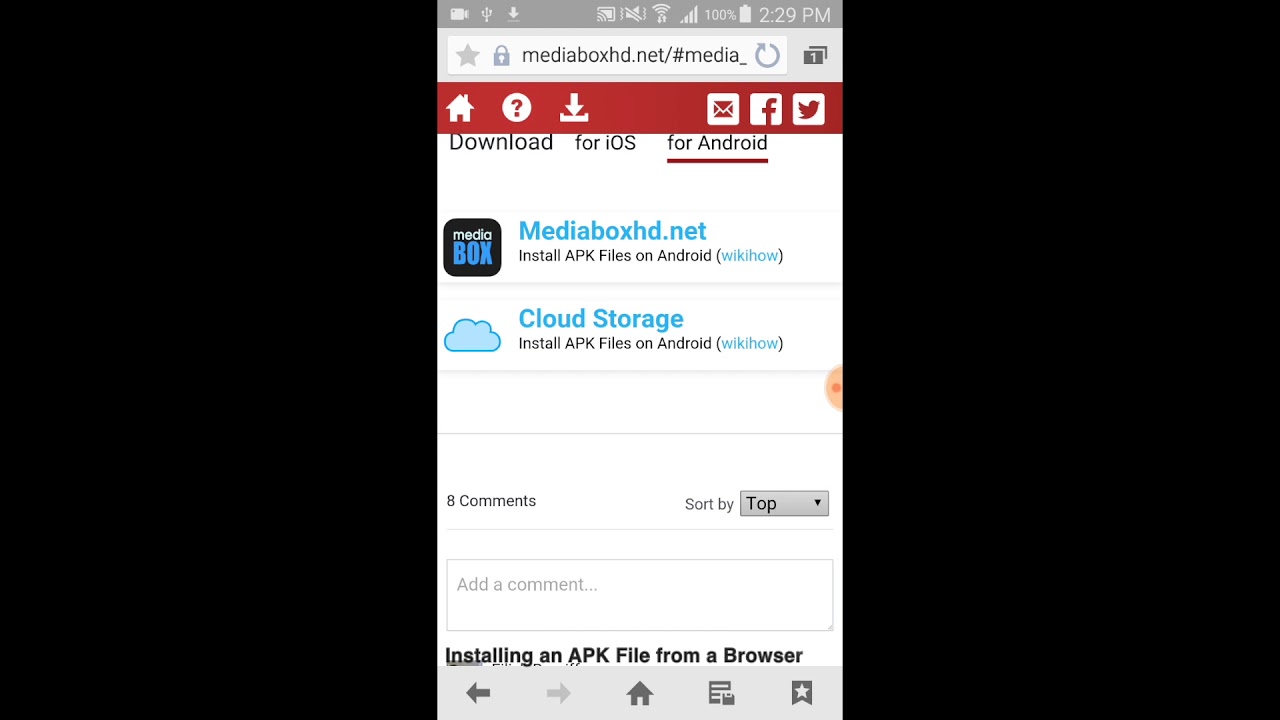The image size is (1280, 720).
Task: Tap the download arrow icon in the red bar
Action: [x=574, y=108]
